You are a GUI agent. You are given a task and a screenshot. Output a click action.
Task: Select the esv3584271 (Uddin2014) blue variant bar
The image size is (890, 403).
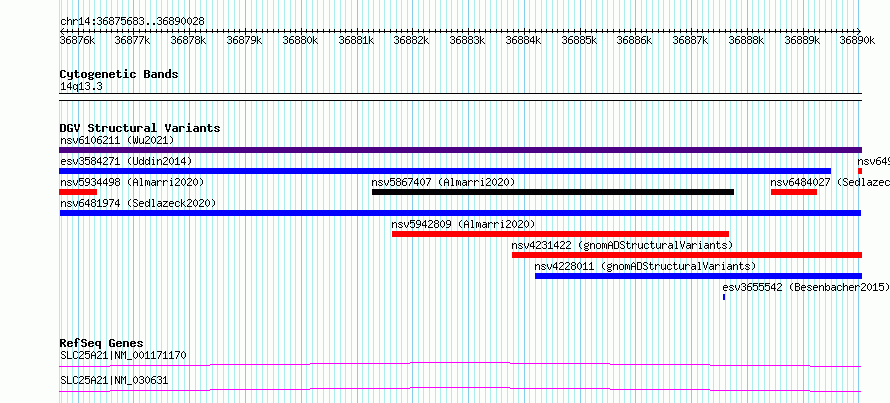(x=445, y=171)
